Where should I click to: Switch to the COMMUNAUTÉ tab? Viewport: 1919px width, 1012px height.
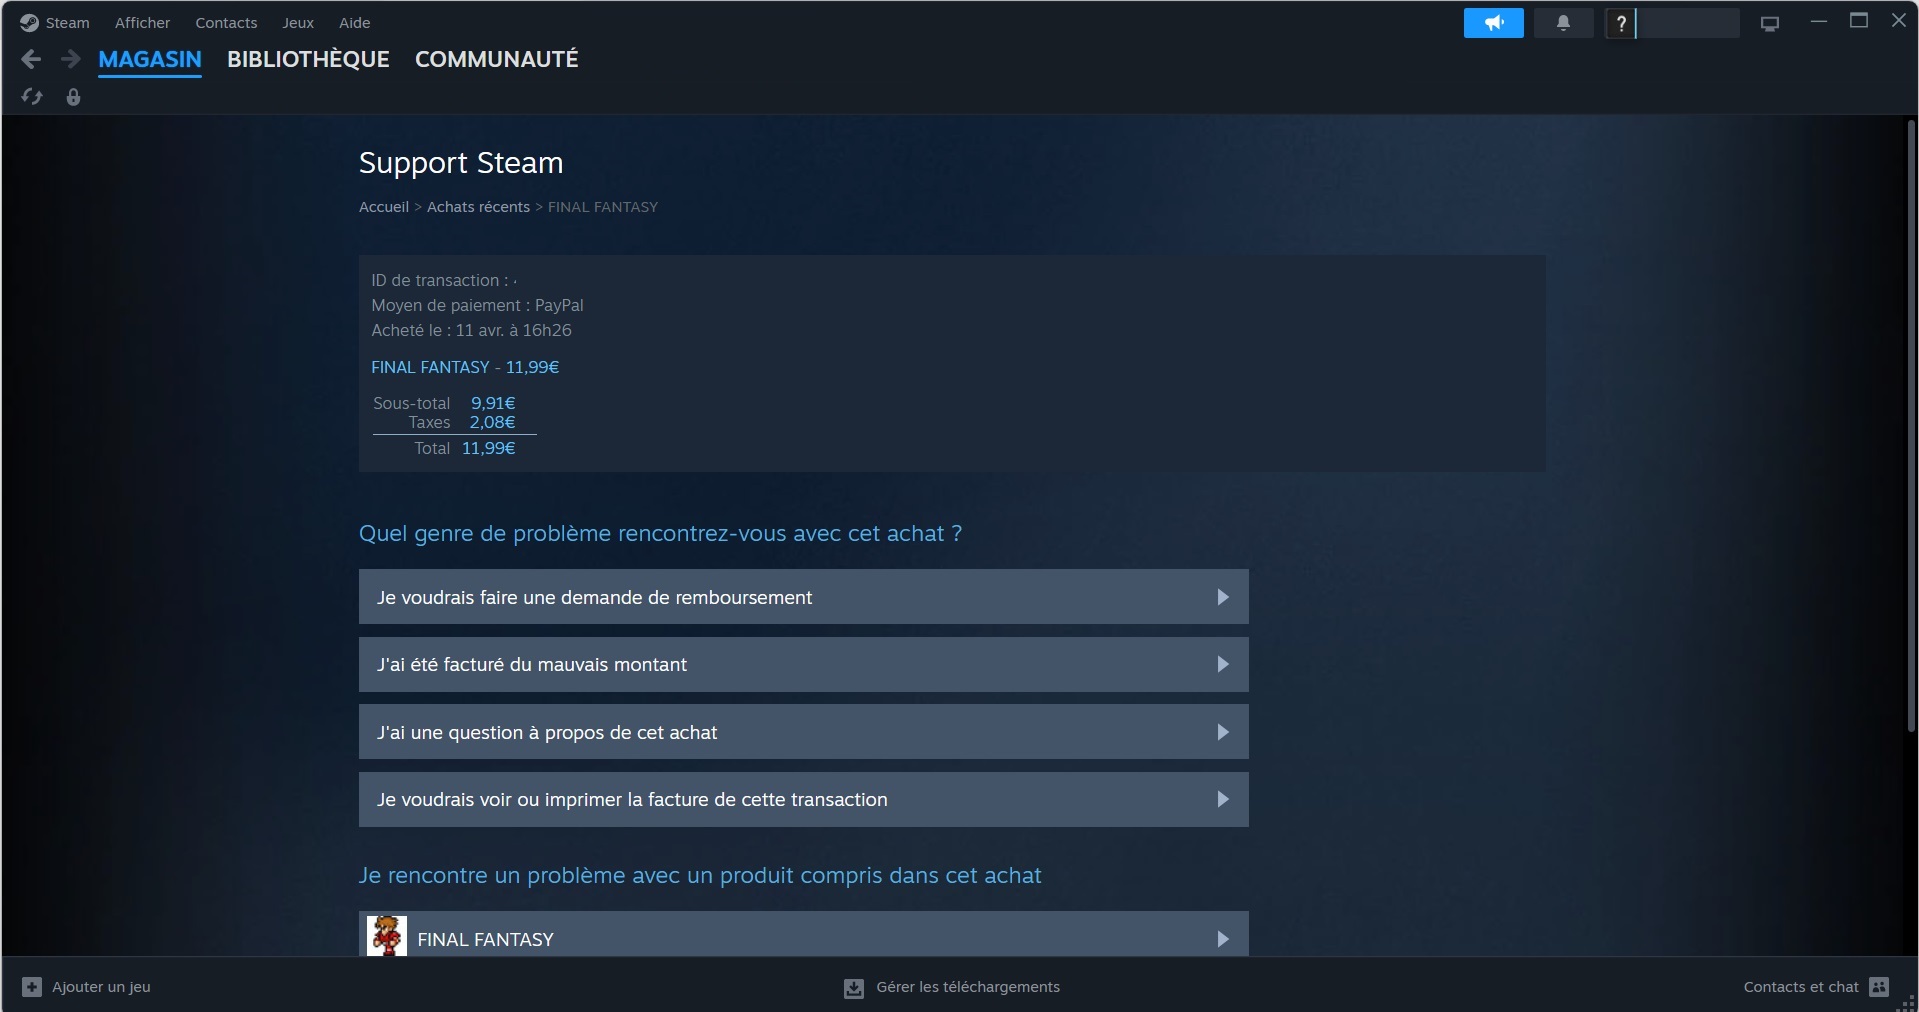tap(497, 59)
